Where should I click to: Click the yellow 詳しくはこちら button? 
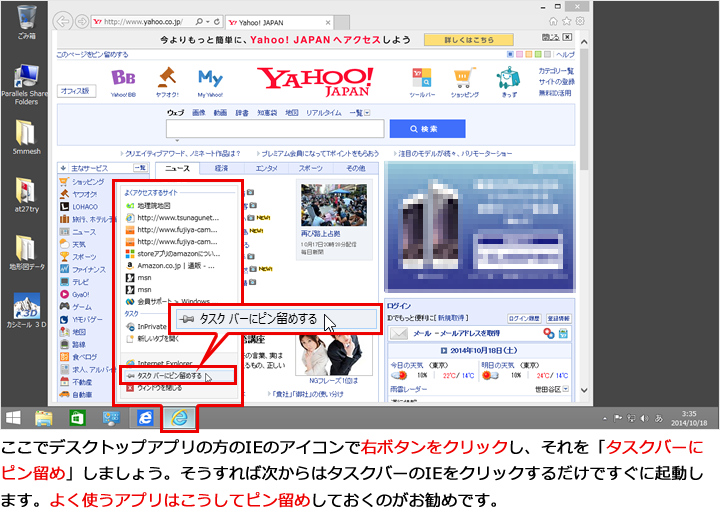pyautogui.click(x=468, y=40)
